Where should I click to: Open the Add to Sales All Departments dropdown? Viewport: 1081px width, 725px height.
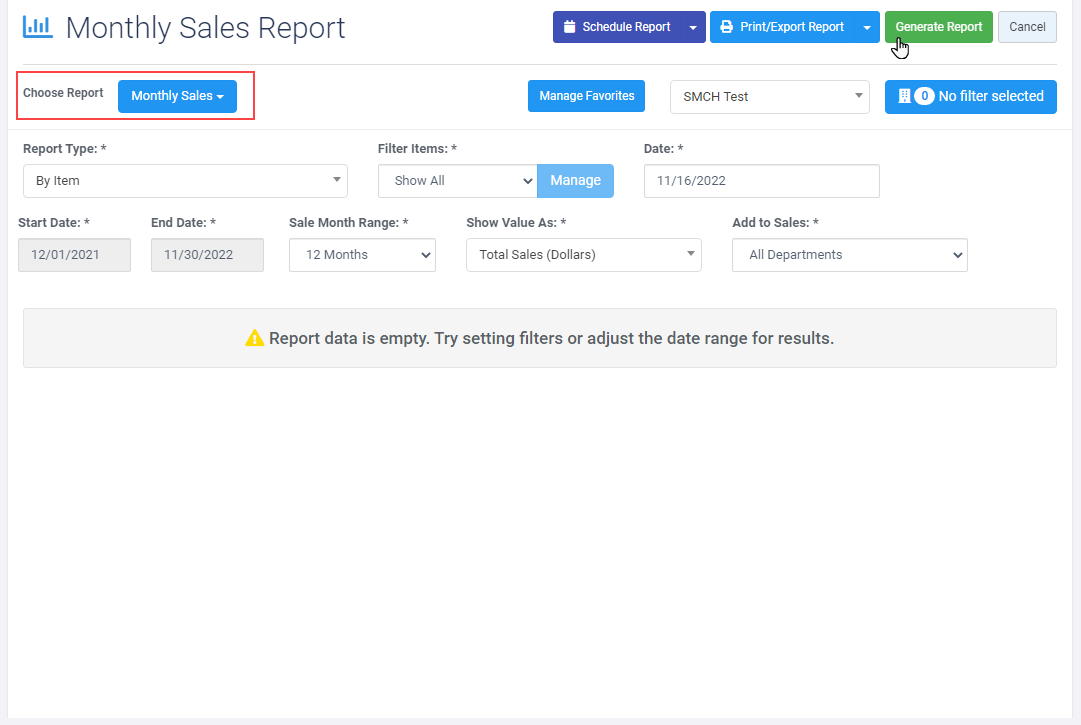(x=850, y=255)
